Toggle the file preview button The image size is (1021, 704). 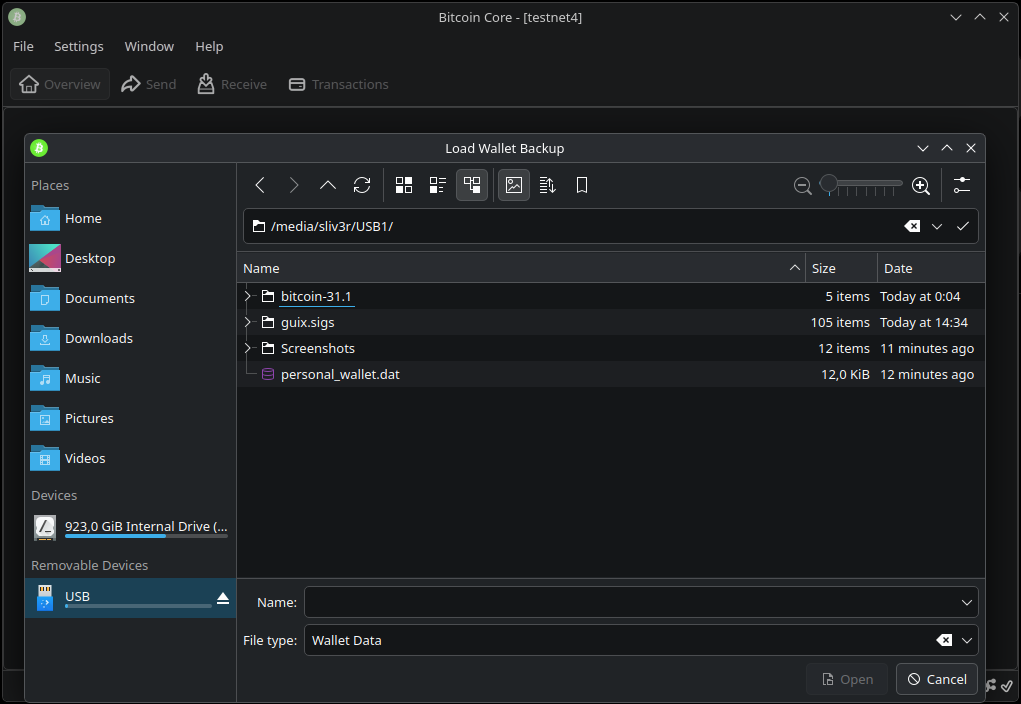coord(514,186)
